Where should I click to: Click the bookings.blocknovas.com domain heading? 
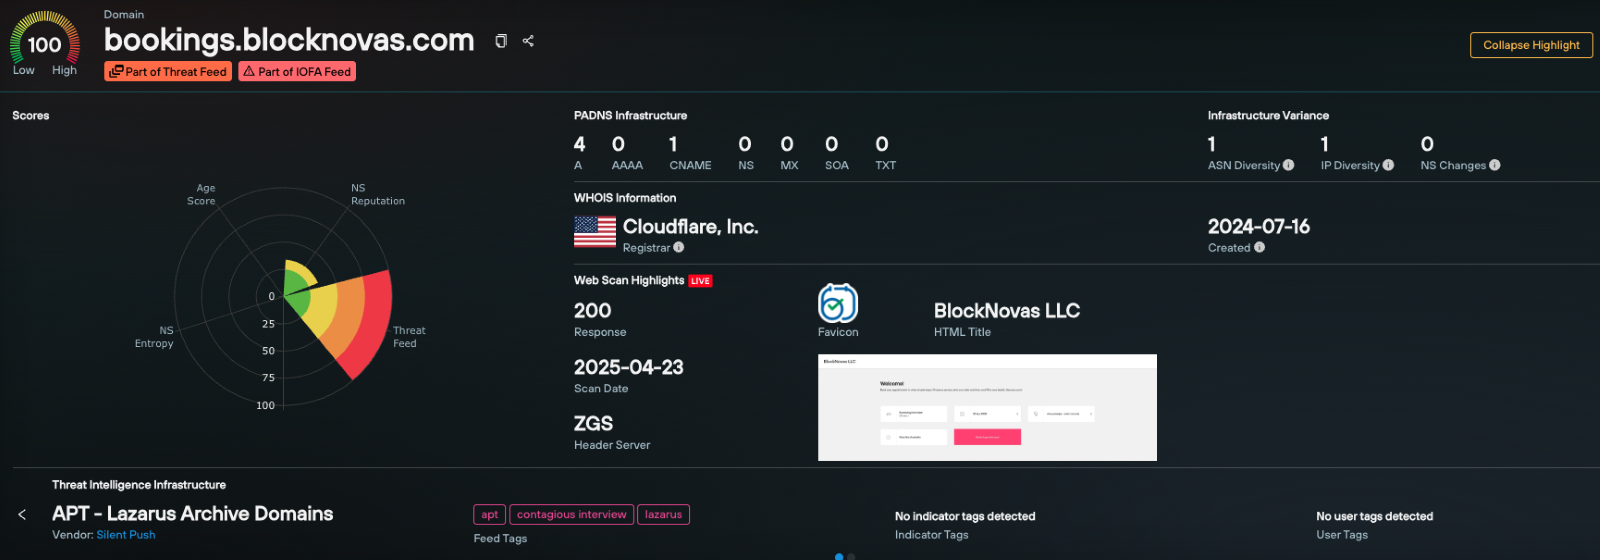(x=289, y=40)
